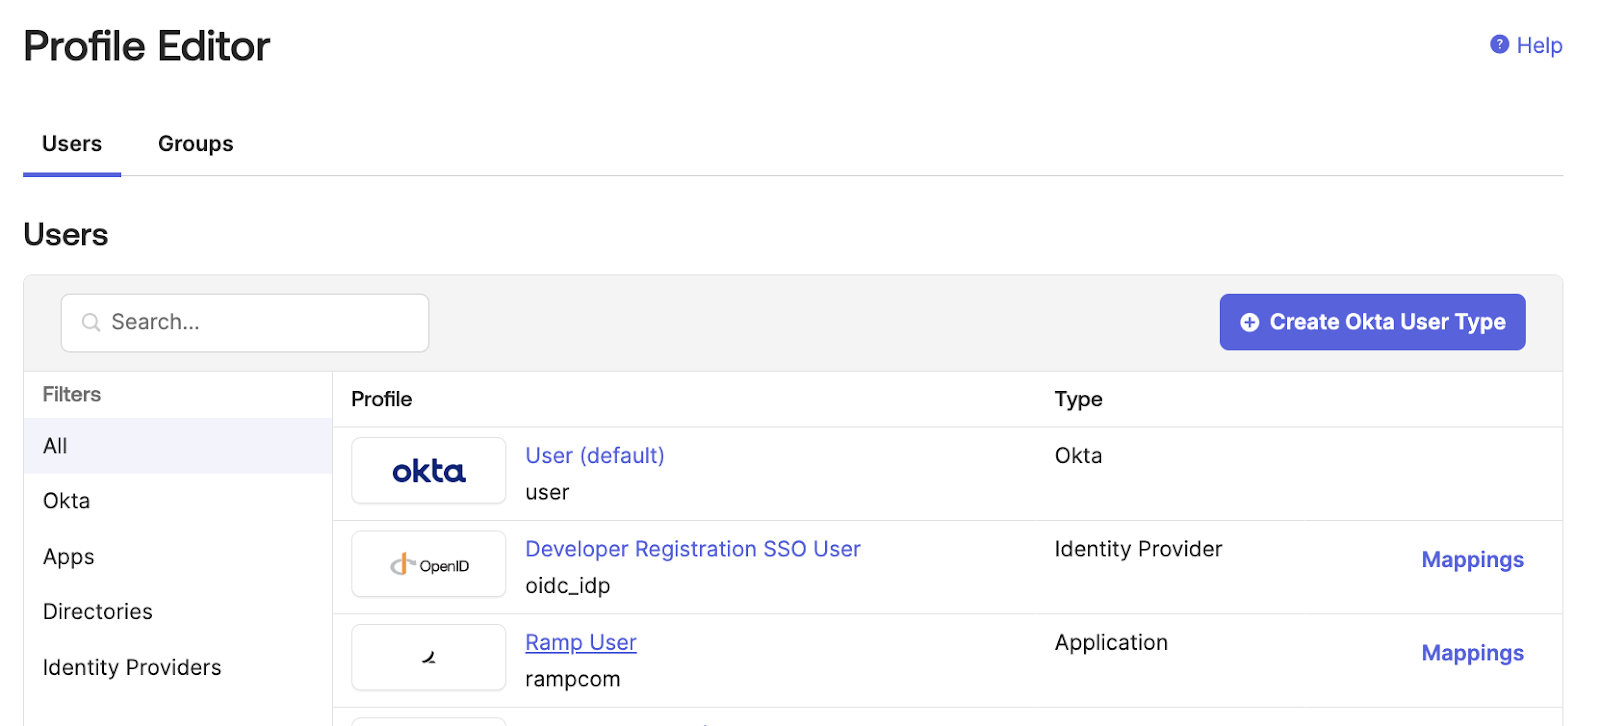Select the Okta filter
This screenshot has width=1600, height=726.
tap(178, 501)
